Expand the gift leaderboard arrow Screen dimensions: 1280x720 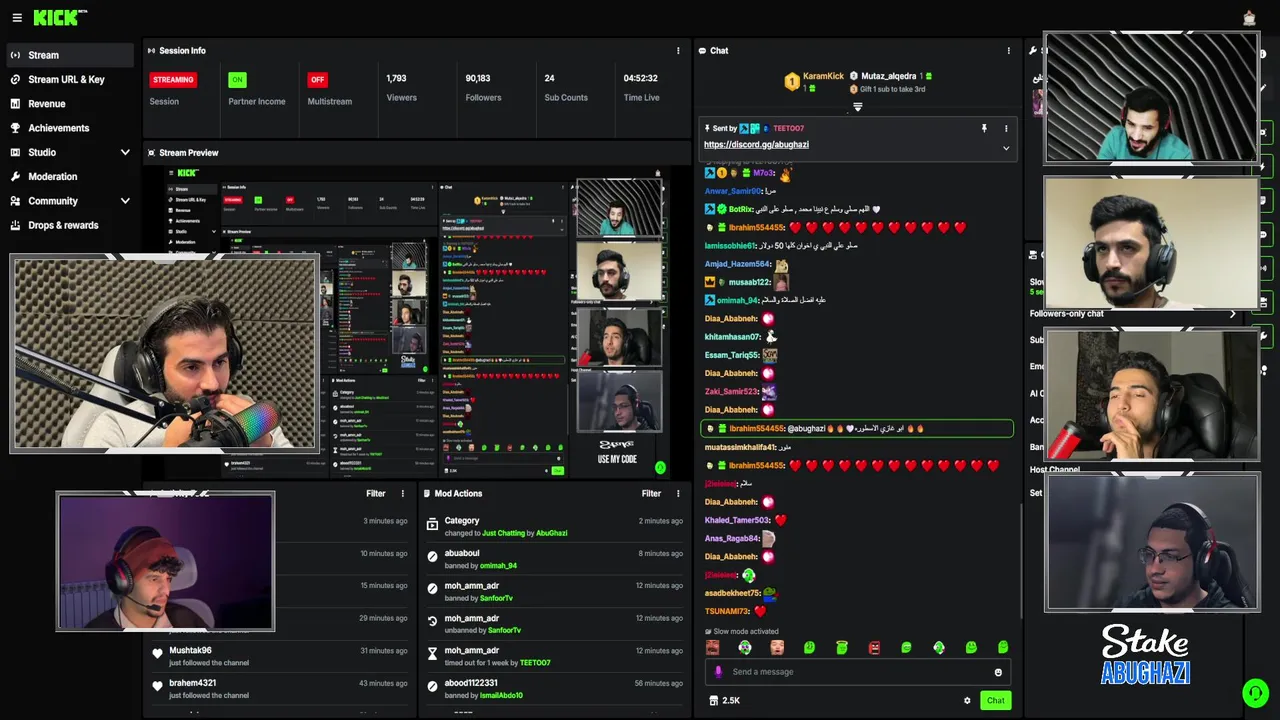857,107
